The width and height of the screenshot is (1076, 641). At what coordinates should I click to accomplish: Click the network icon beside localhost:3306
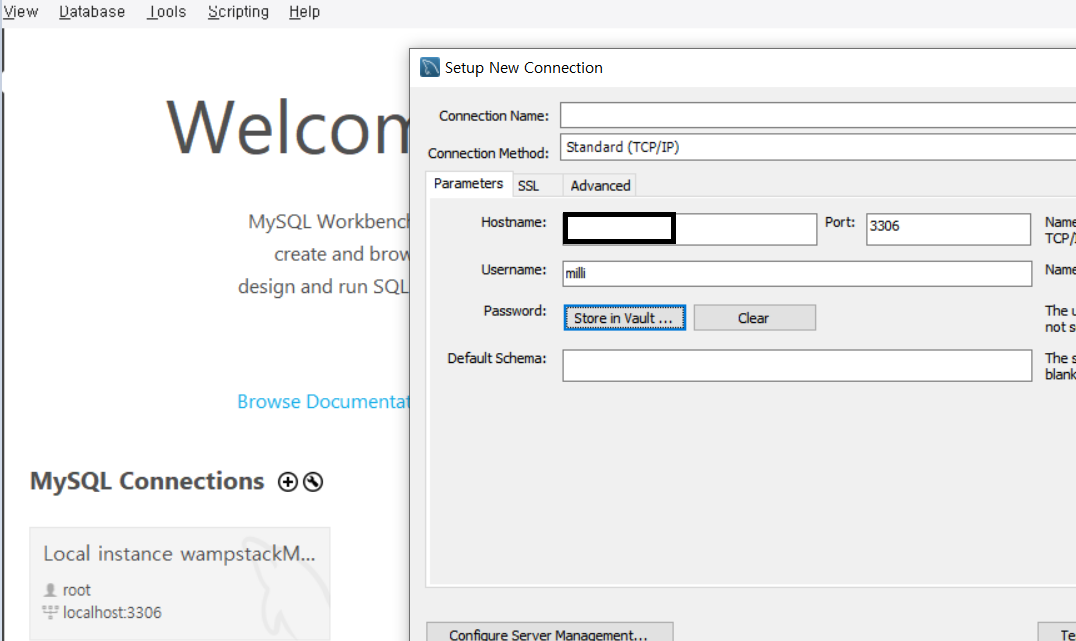50,612
